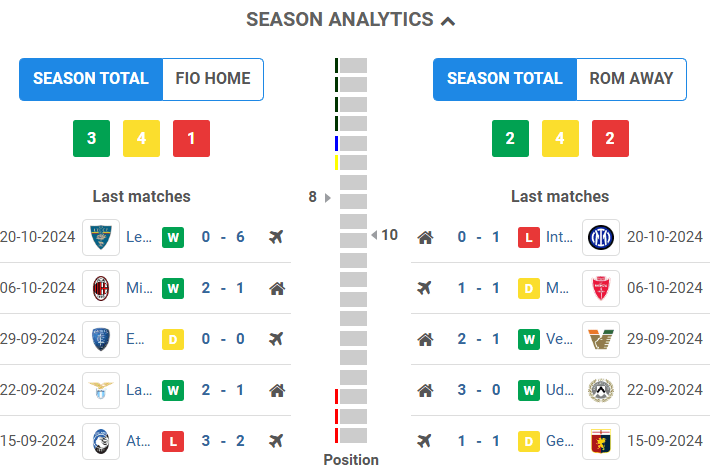
Task: Switch to the FIO HOME tab
Action: pos(212,79)
